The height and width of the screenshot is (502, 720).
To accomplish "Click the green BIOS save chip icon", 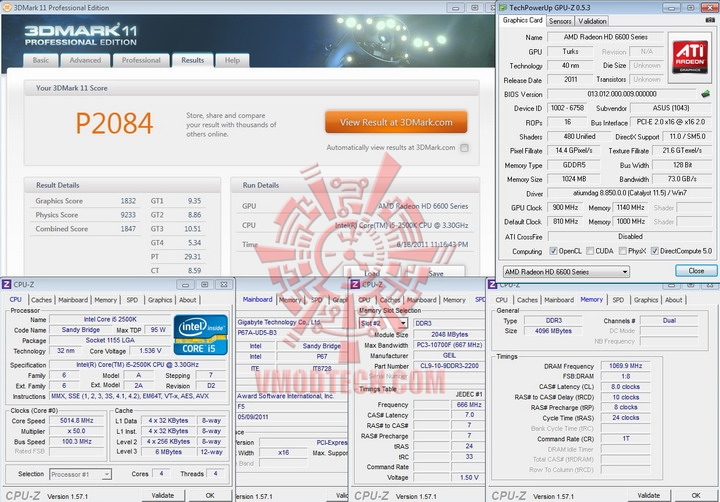I will click(x=705, y=94).
